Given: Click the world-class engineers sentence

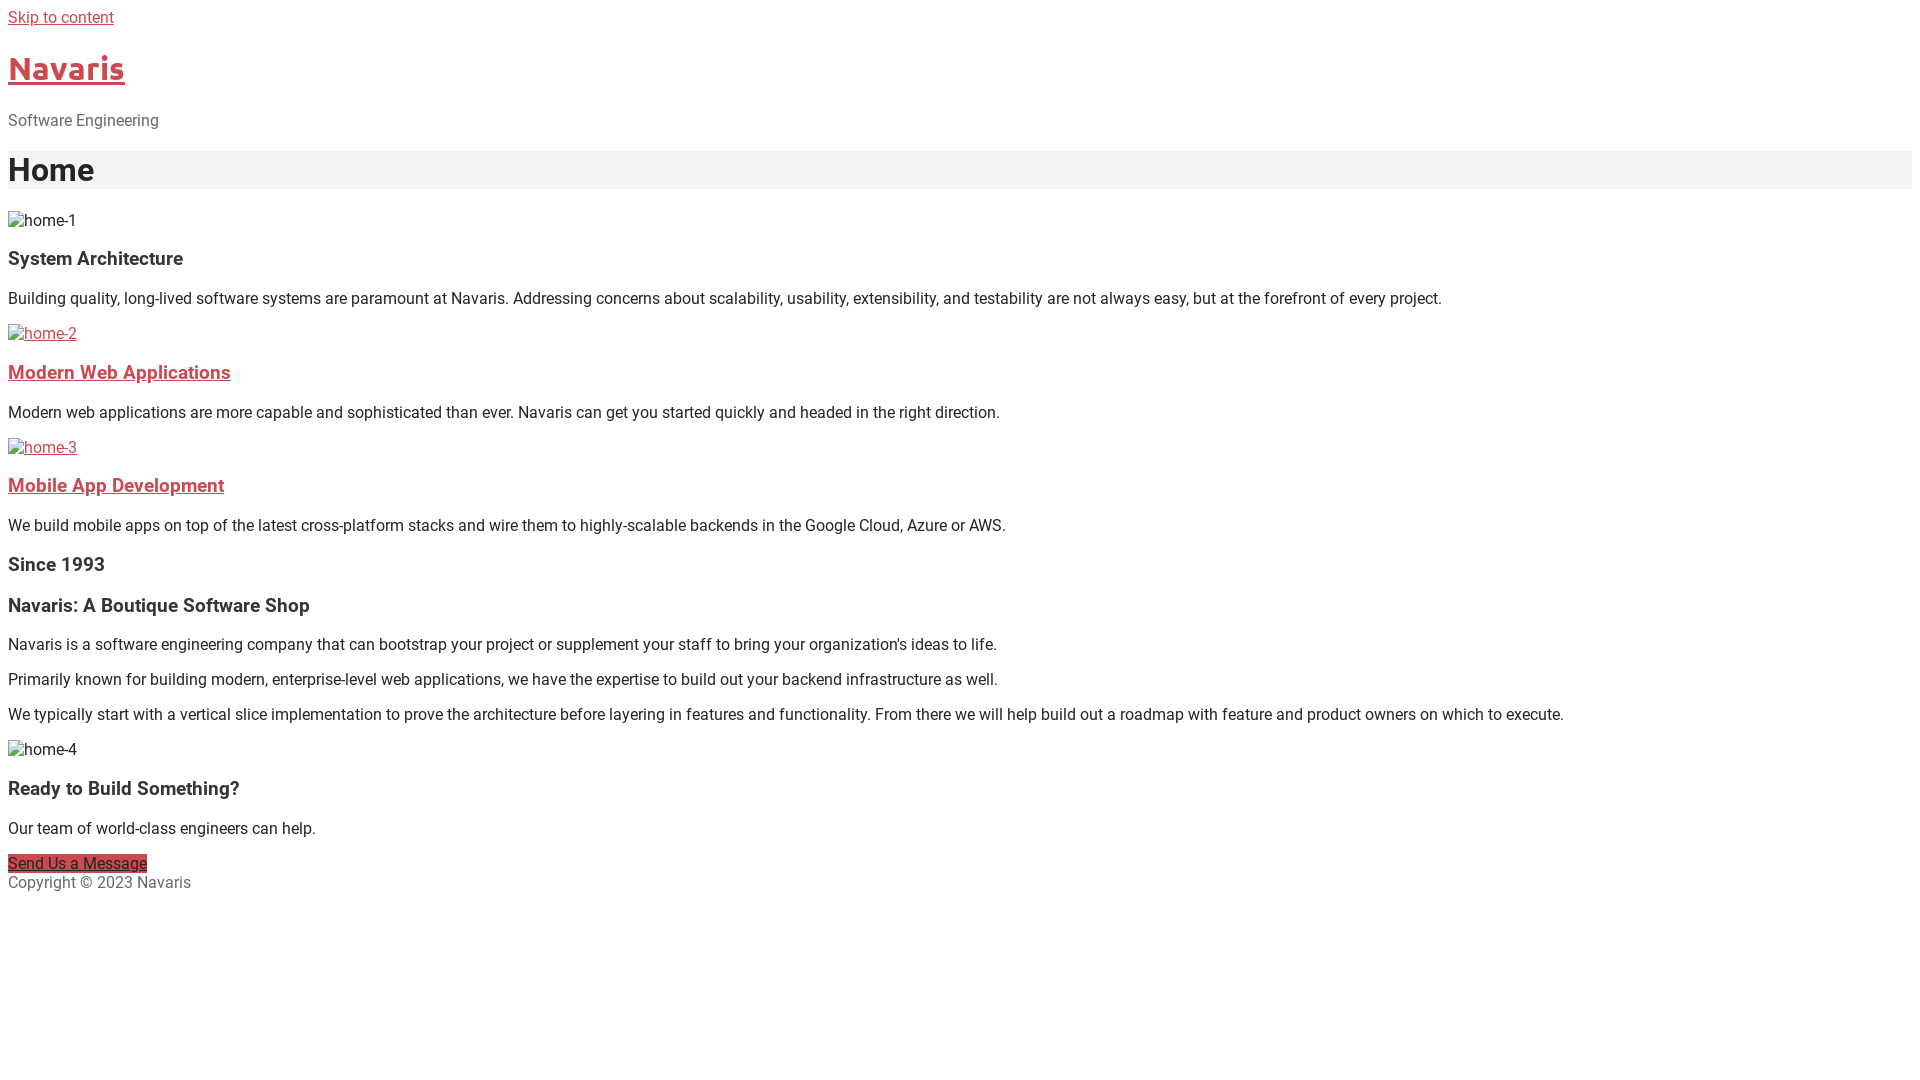Looking at the screenshot, I should coord(162,829).
